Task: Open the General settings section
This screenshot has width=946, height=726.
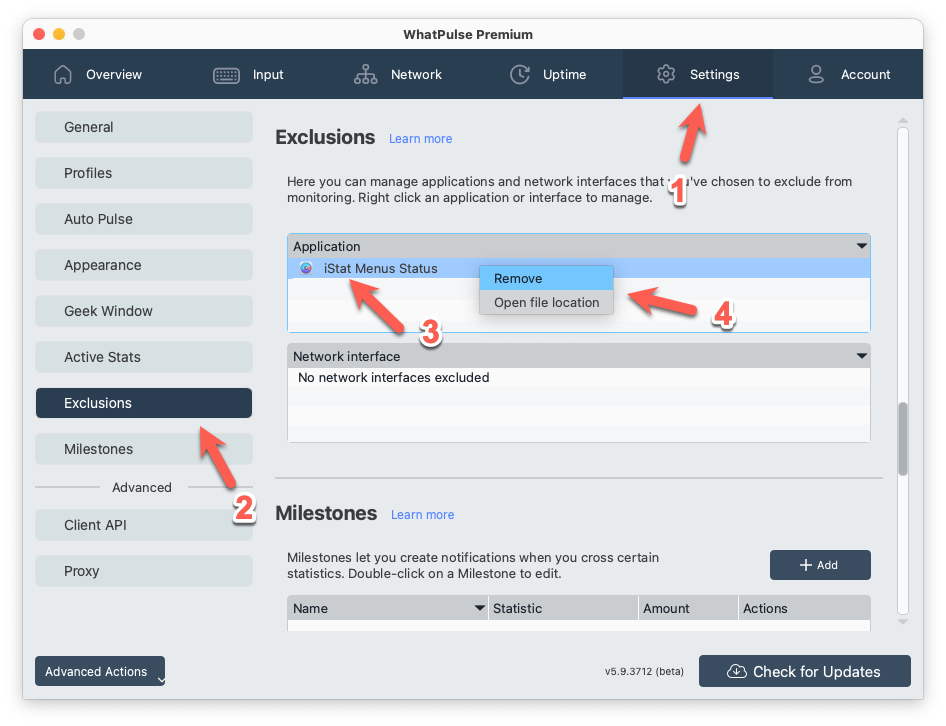Action: point(144,127)
